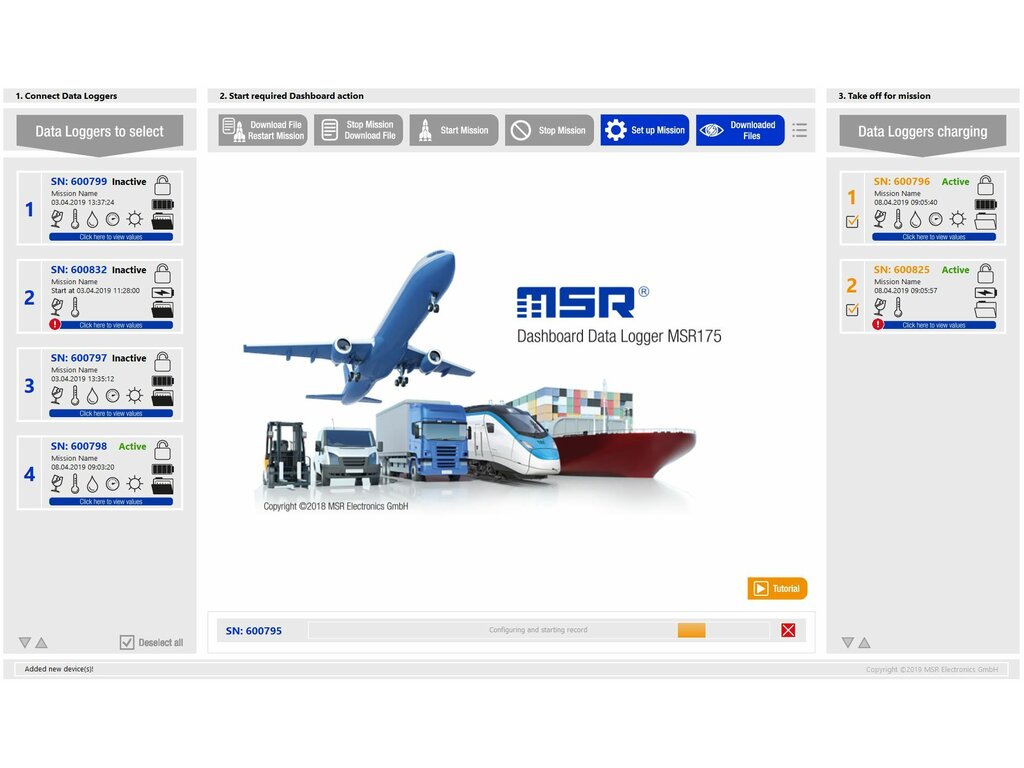Click the battery icon on SN 600799
Screen dimensions: 1024x768
pos(163,204)
